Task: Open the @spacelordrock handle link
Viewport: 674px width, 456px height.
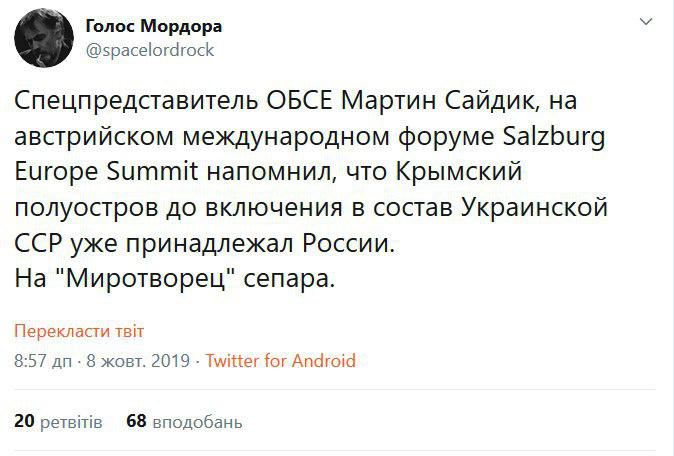Action: coord(150,50)
